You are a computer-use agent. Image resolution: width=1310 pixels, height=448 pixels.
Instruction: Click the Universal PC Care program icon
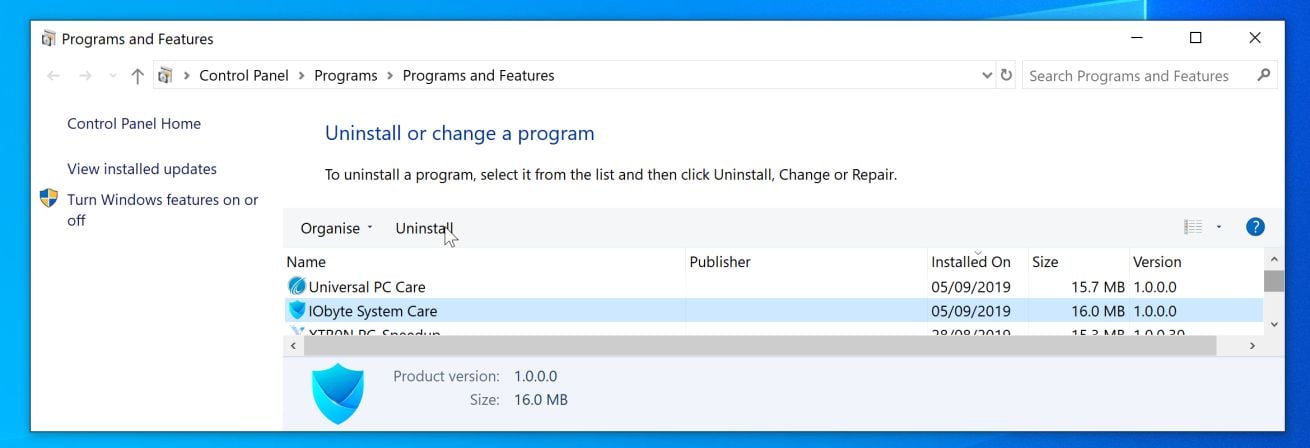[x=297, y=287]
